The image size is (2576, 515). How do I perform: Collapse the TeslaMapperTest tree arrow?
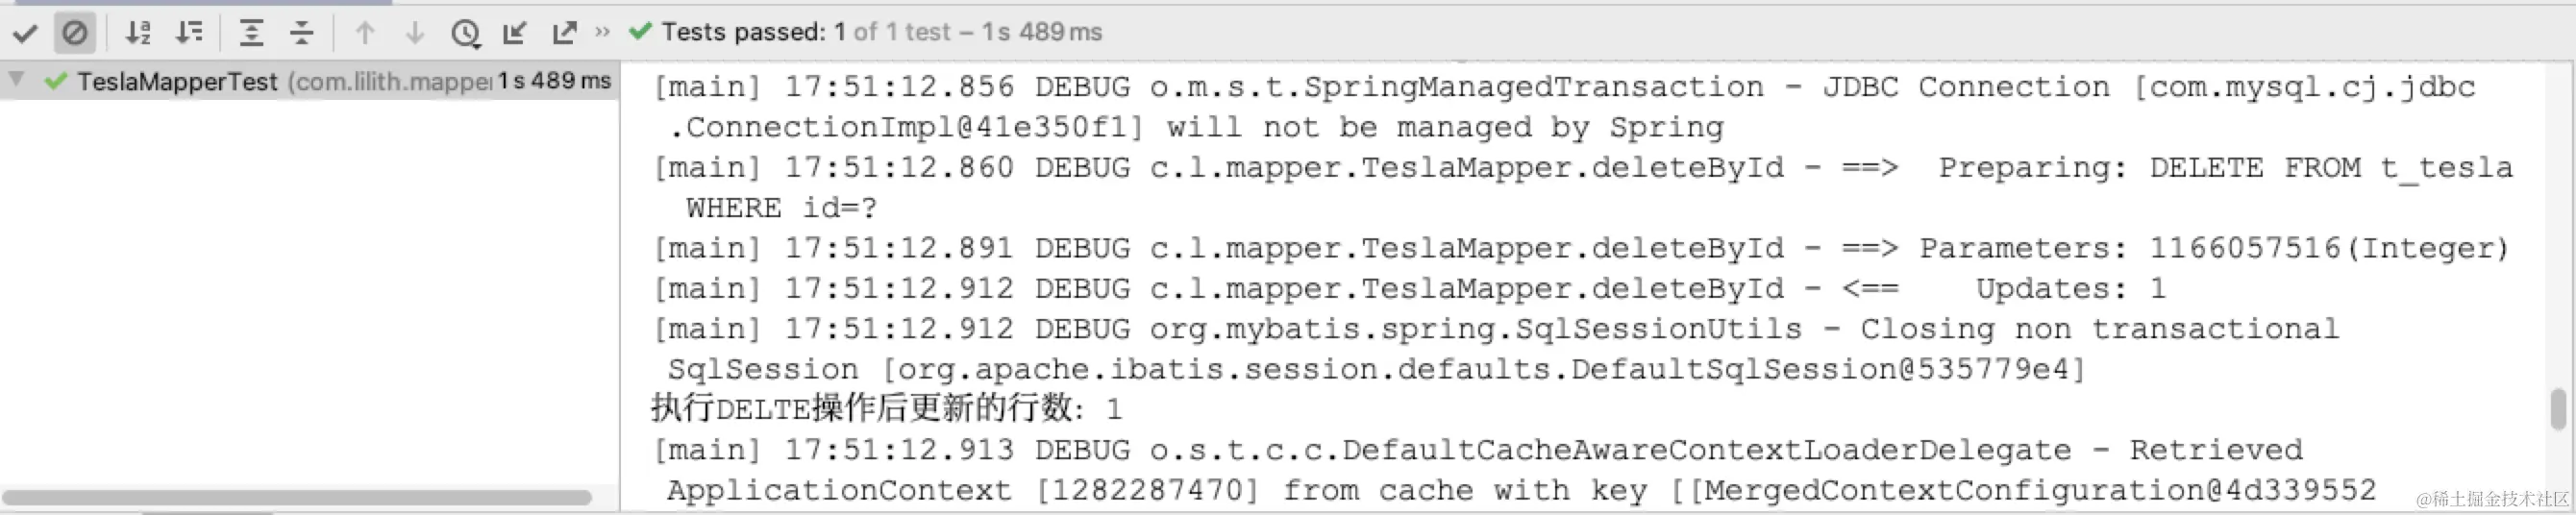17,80
